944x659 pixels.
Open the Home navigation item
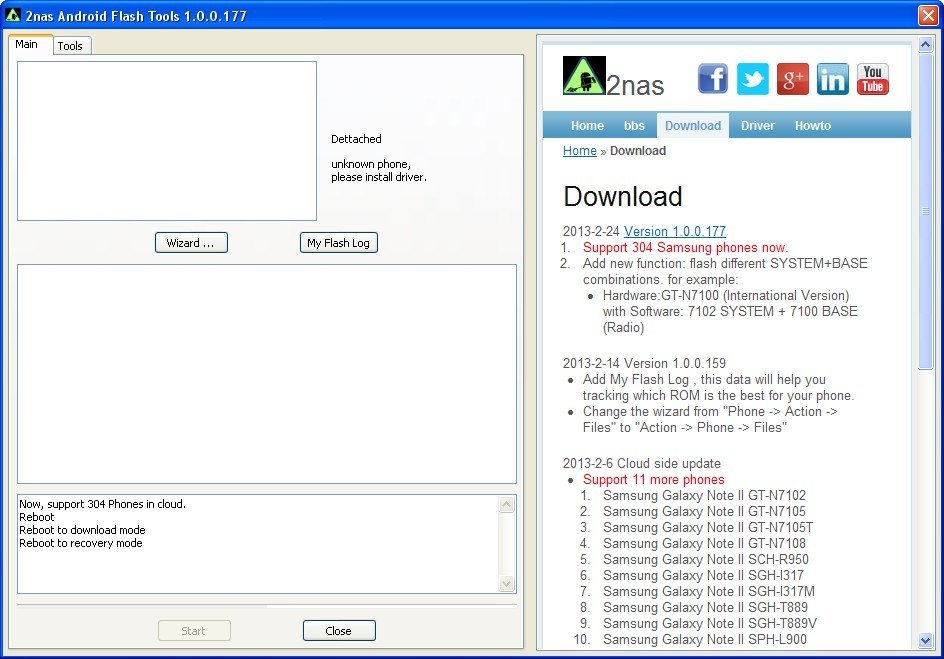coord(587,126)
